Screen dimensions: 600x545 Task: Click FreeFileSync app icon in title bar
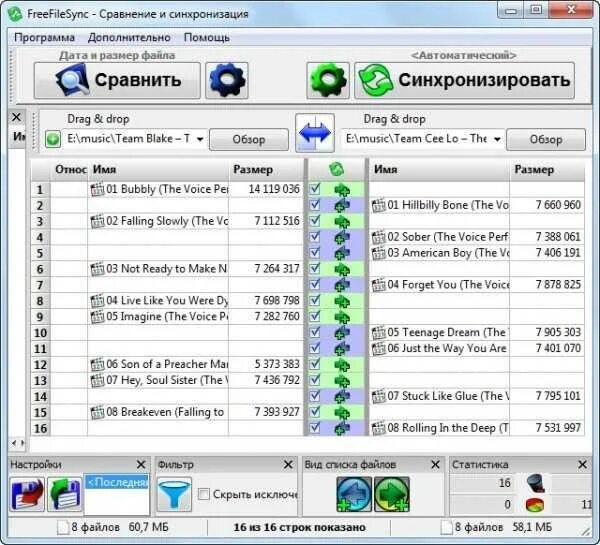[15, 14]
